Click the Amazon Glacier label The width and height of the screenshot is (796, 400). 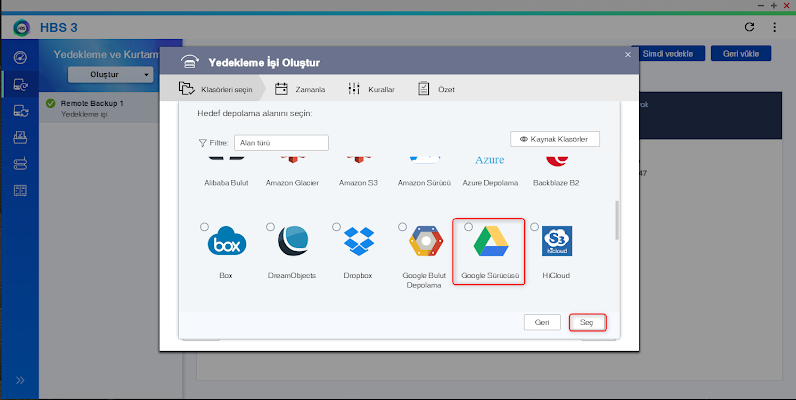tap(292, 183)
